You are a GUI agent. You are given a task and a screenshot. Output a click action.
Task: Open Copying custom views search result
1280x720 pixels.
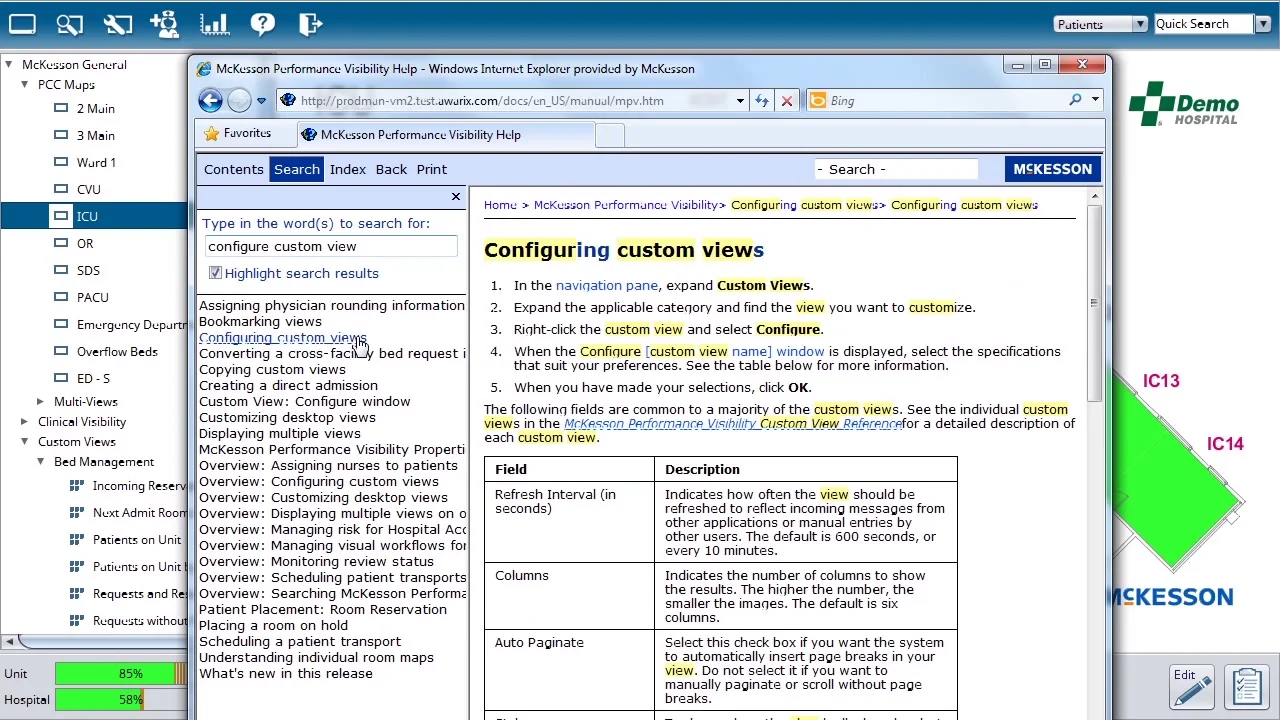pyautogui.click(x=272, y=369)
